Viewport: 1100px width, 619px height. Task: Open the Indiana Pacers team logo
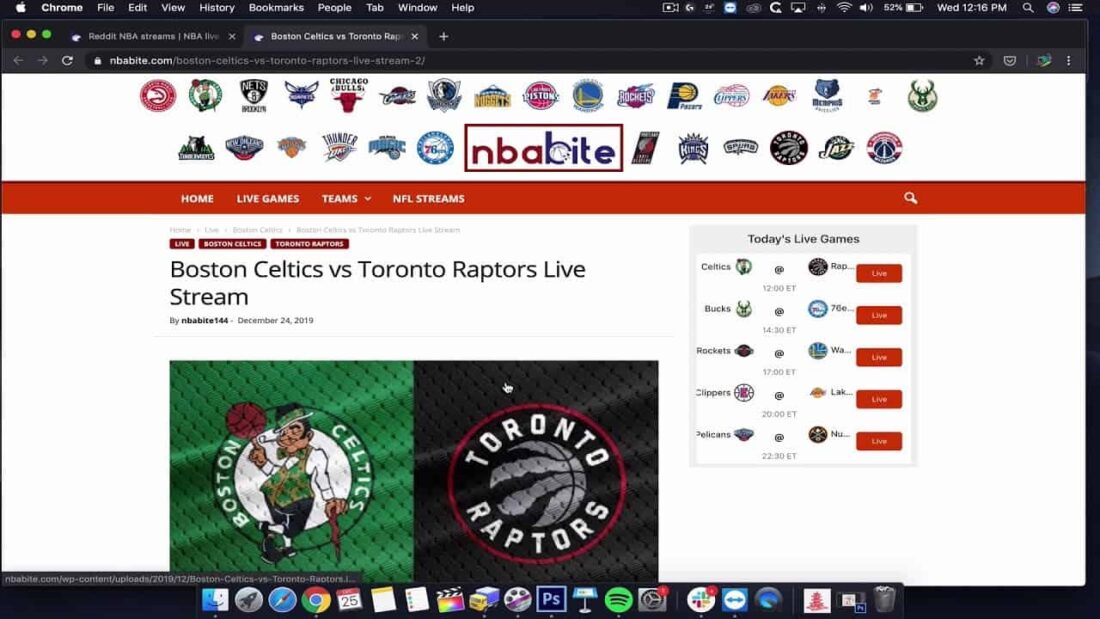coord(684,95)
